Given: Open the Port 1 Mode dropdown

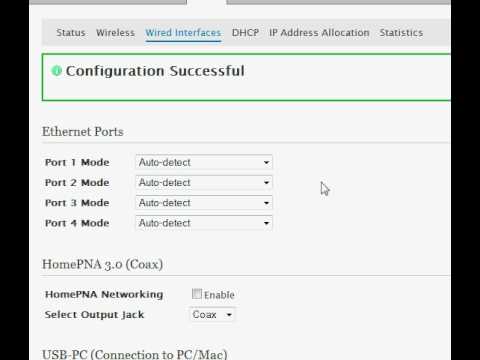Looking at the screenshot, I should [204, 162].
